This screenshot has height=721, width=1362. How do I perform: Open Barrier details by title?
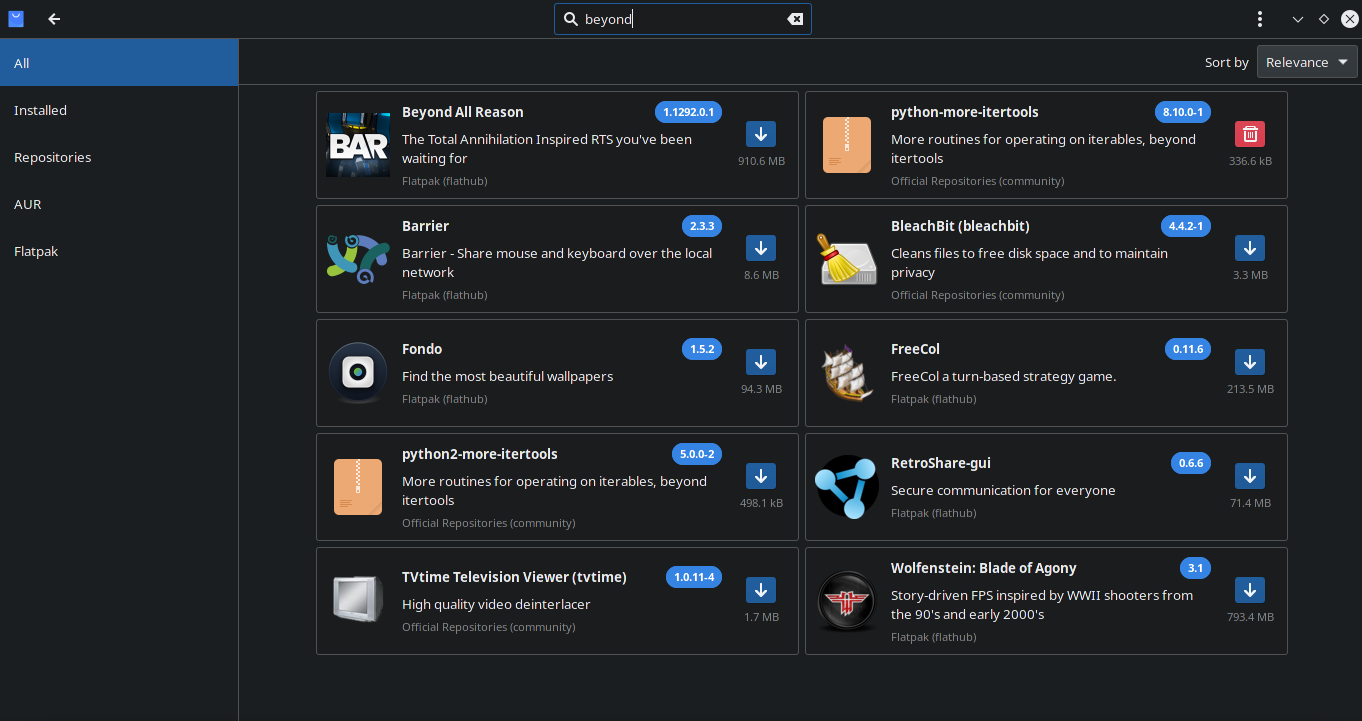pos(425,226)
